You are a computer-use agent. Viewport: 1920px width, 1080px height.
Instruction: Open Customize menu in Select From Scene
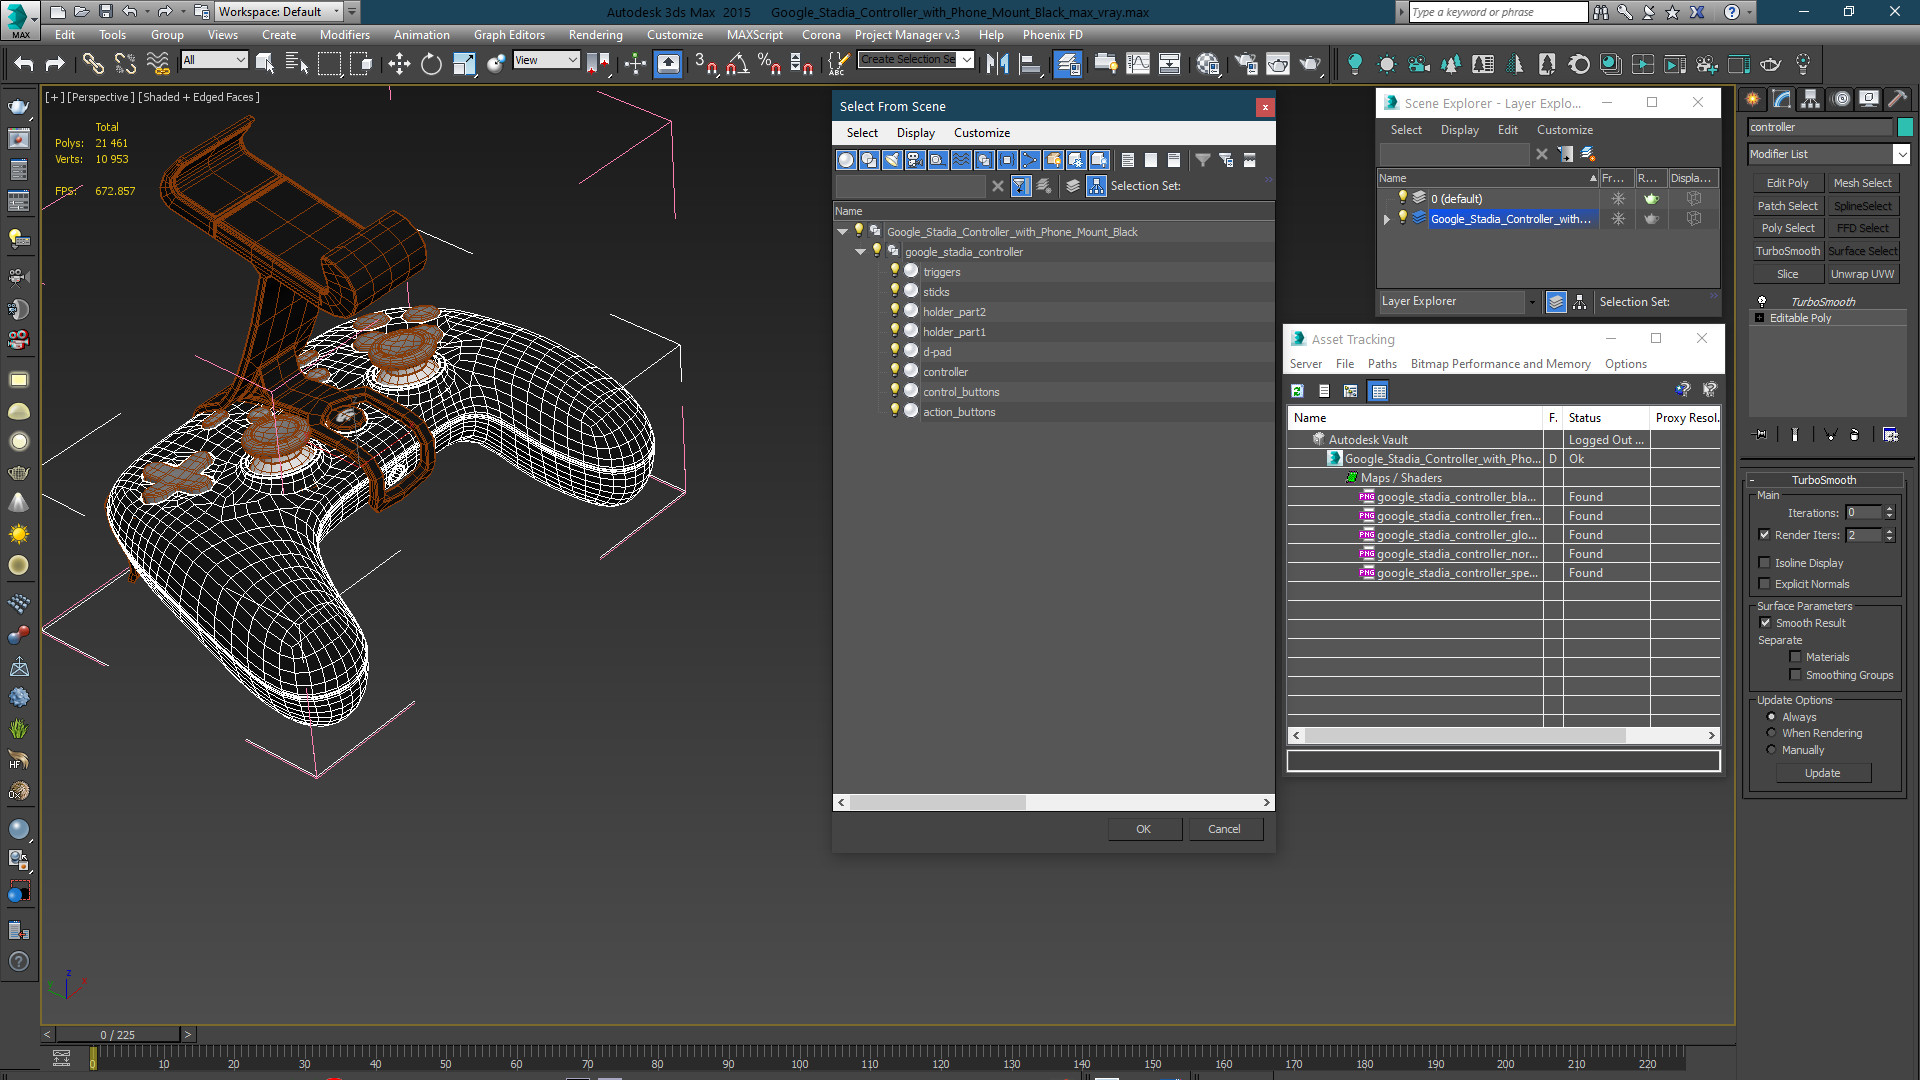pyautogui.click(x=981, y=133)
